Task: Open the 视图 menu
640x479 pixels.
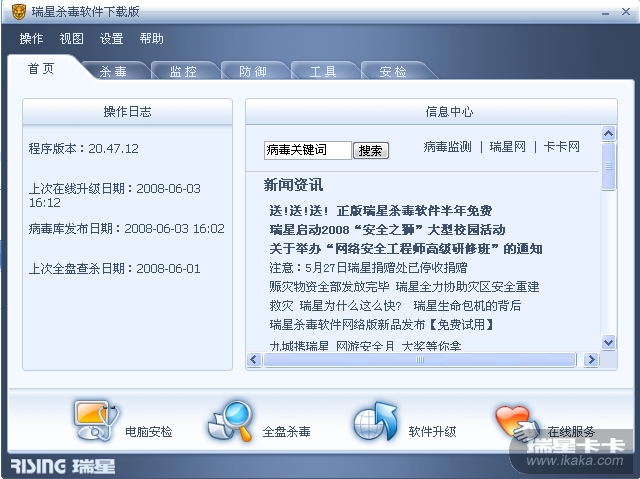Action: pyautogui.click(x=71, y=39)
